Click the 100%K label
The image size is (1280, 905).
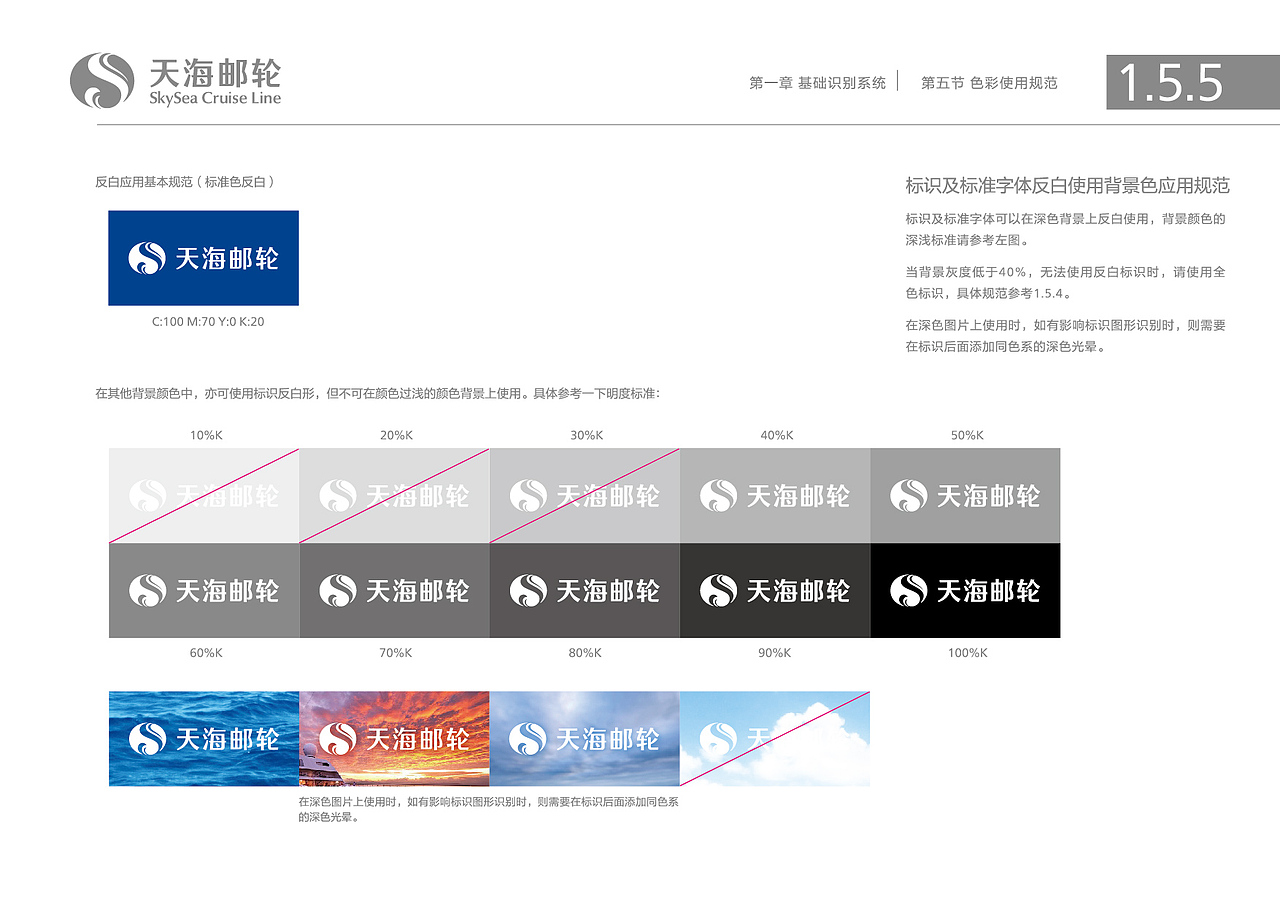coord(967,653)
